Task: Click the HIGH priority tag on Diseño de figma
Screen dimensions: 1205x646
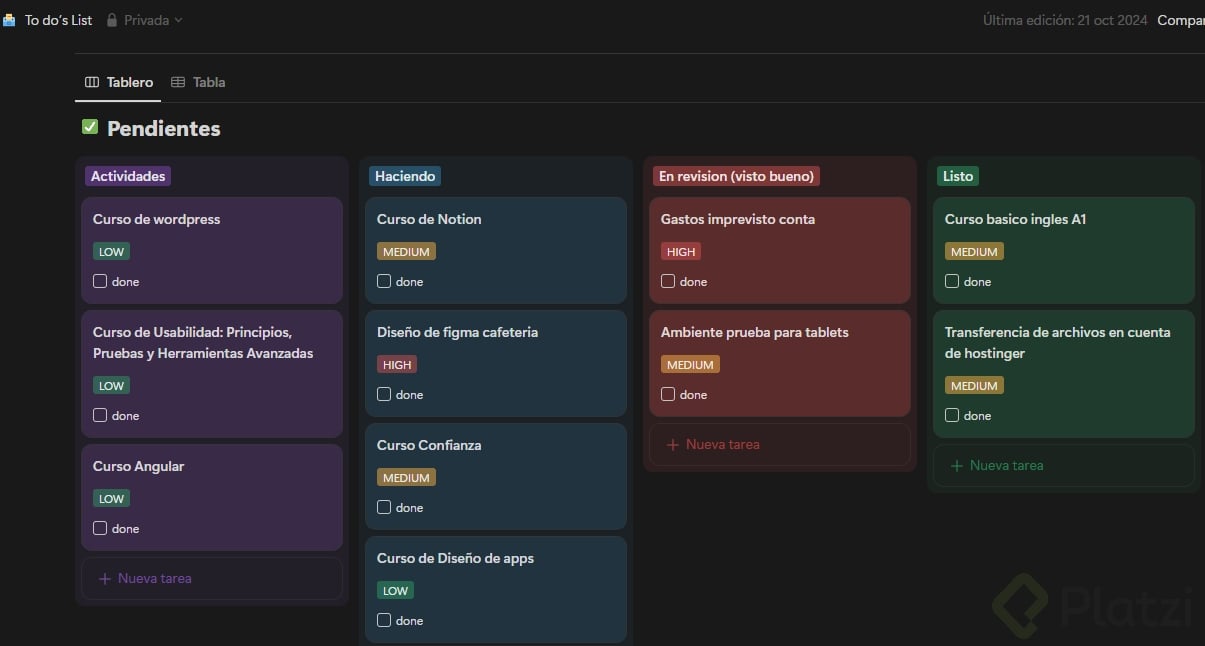Action: [x=397, y=365]
